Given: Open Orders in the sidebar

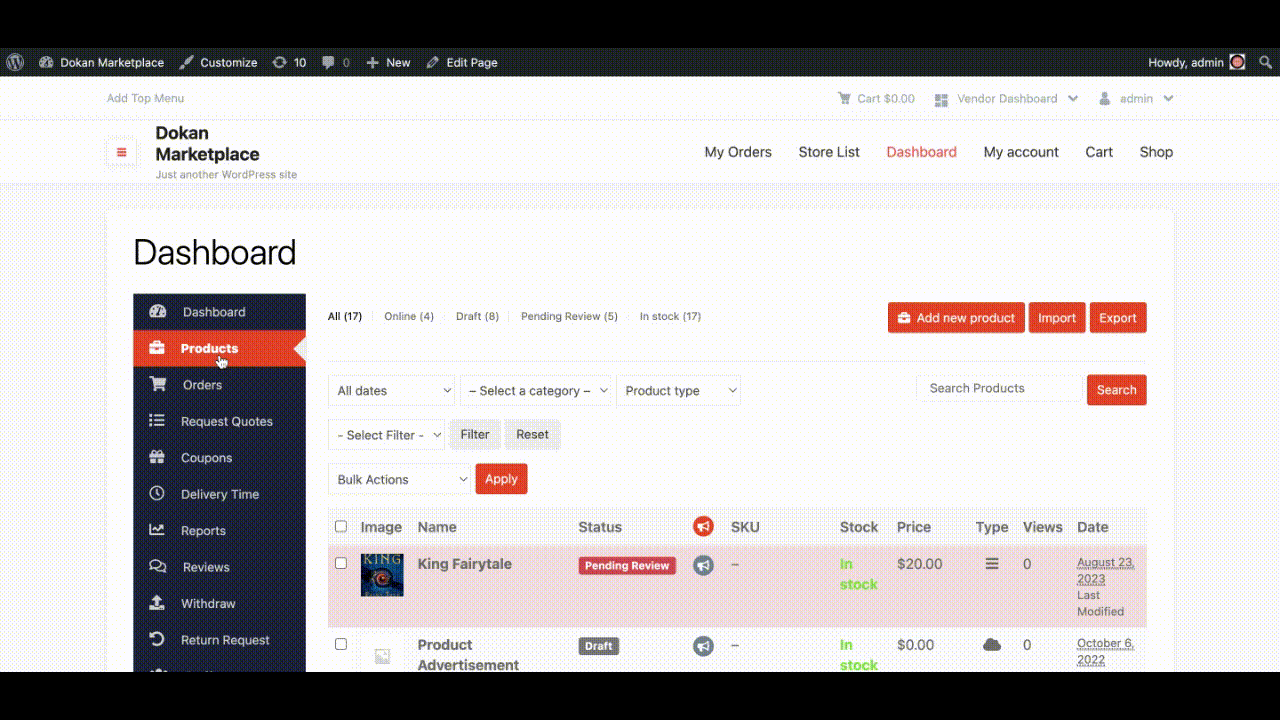Looking at the screenshot, I should point(219,385).
